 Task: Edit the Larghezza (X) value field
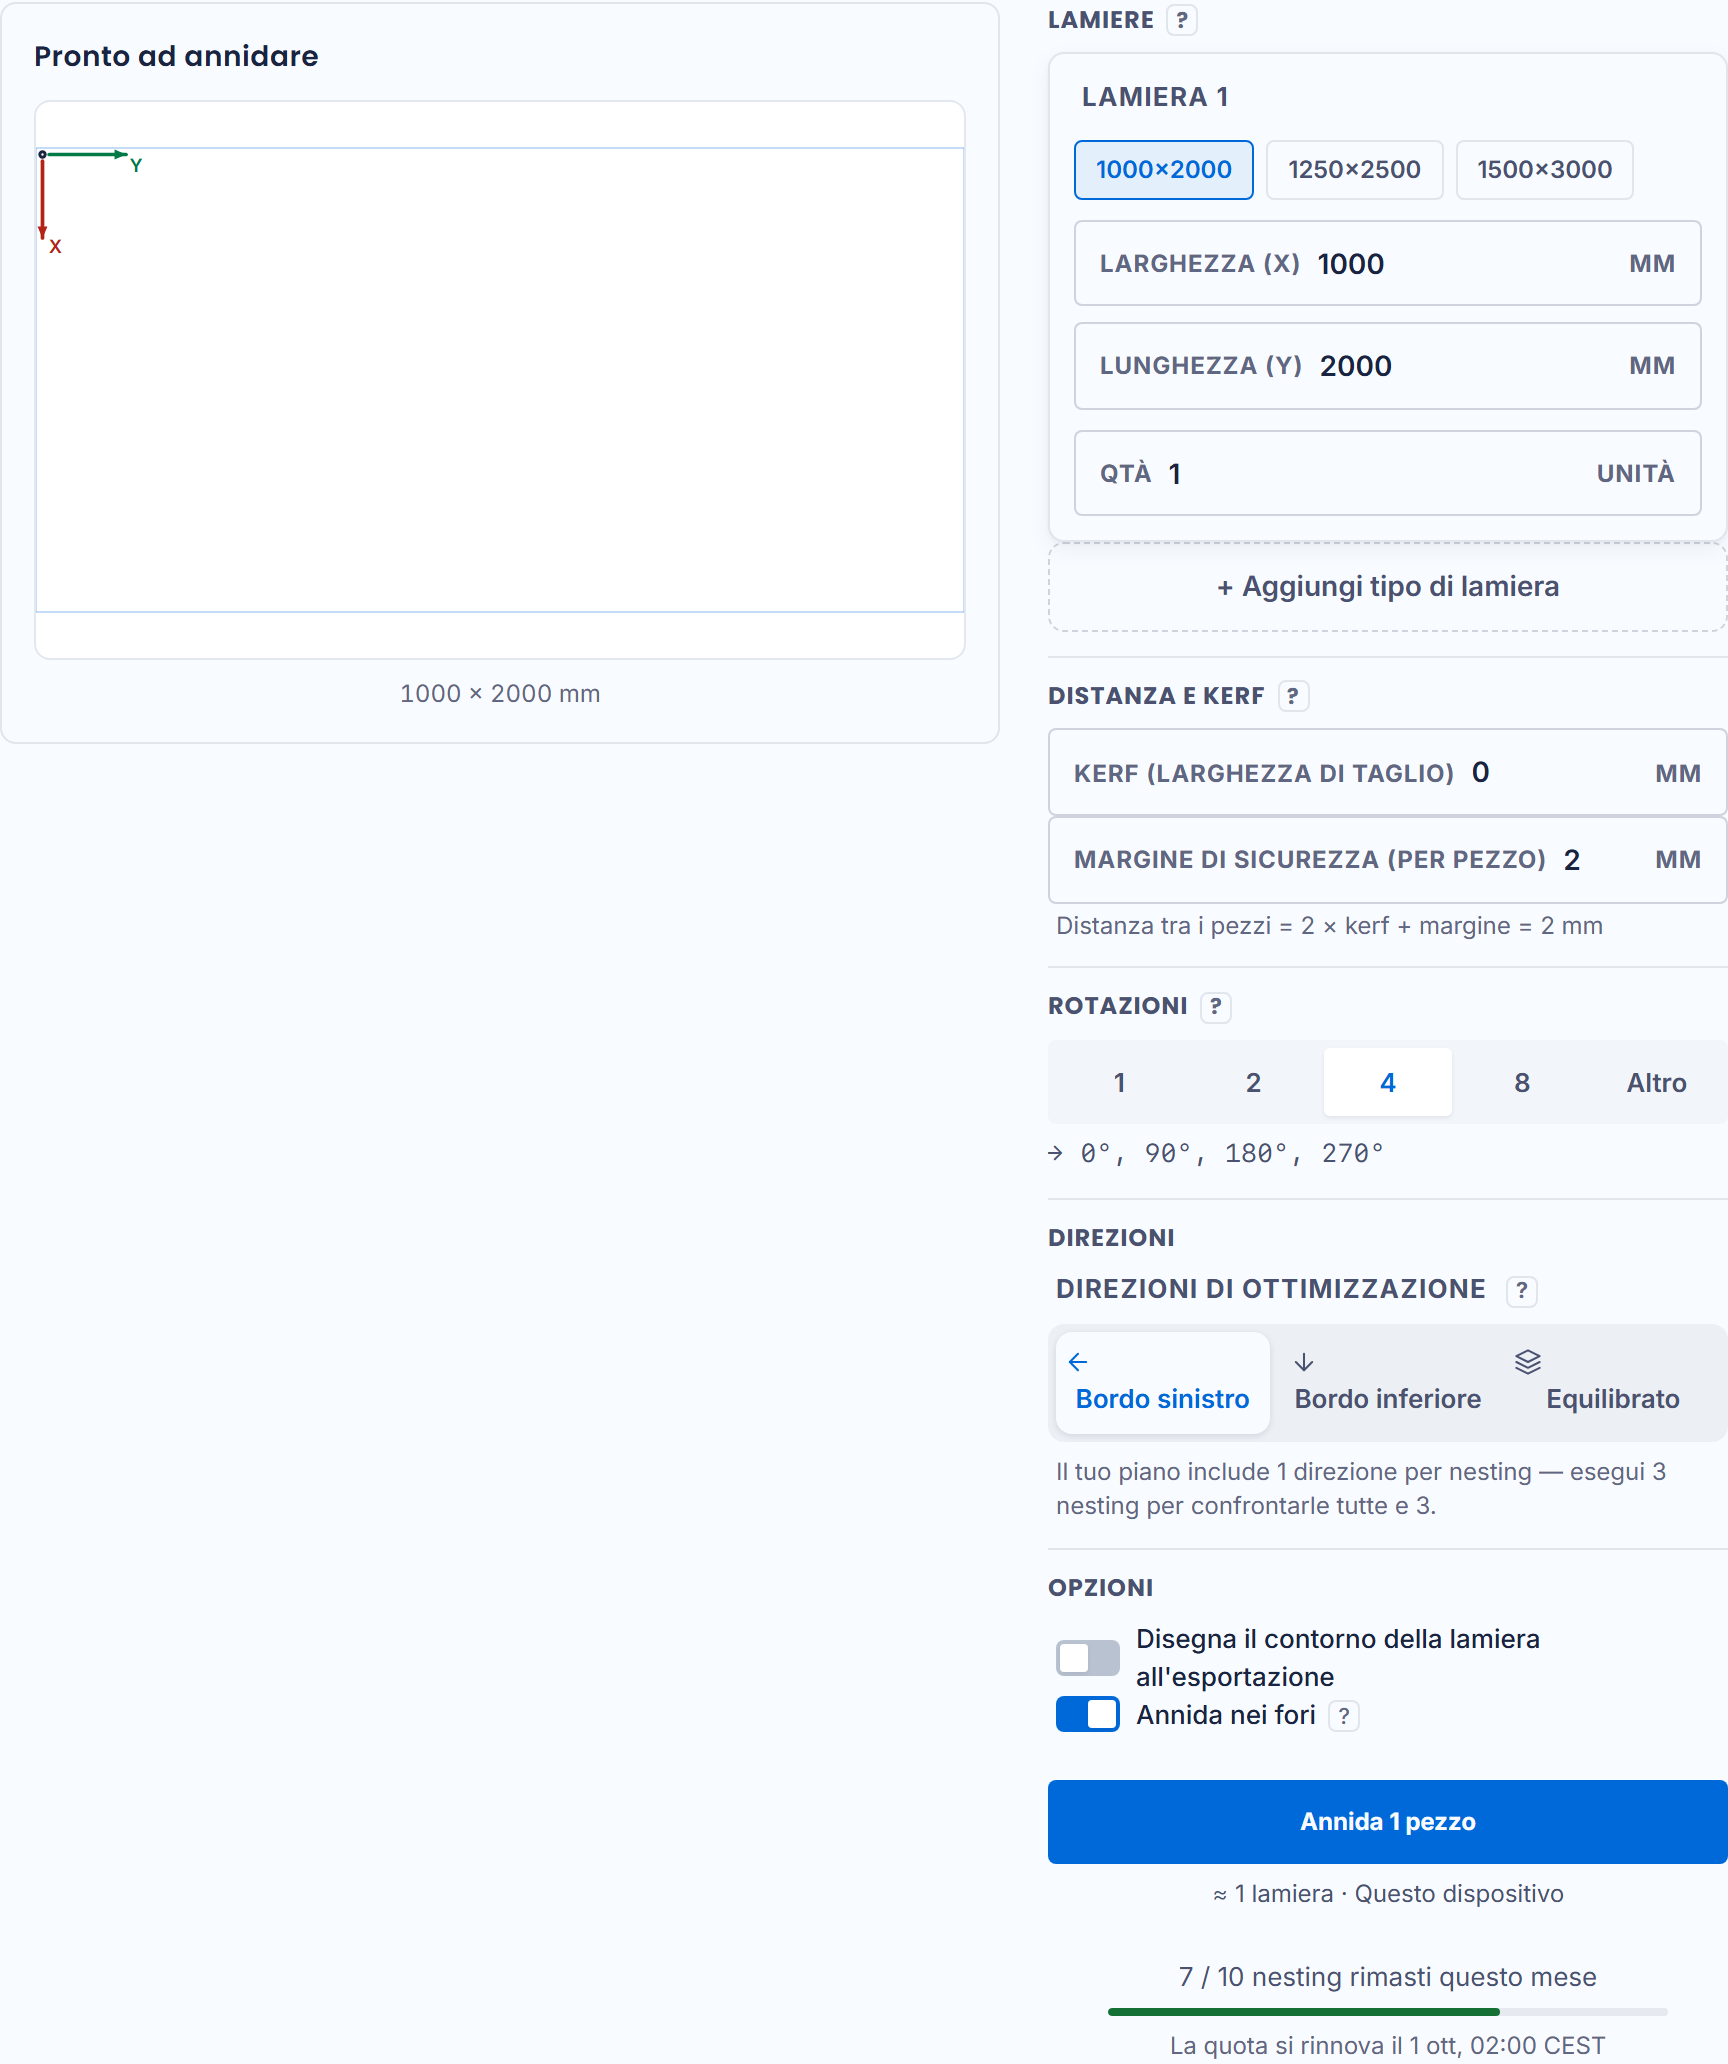pos(1388,264)
